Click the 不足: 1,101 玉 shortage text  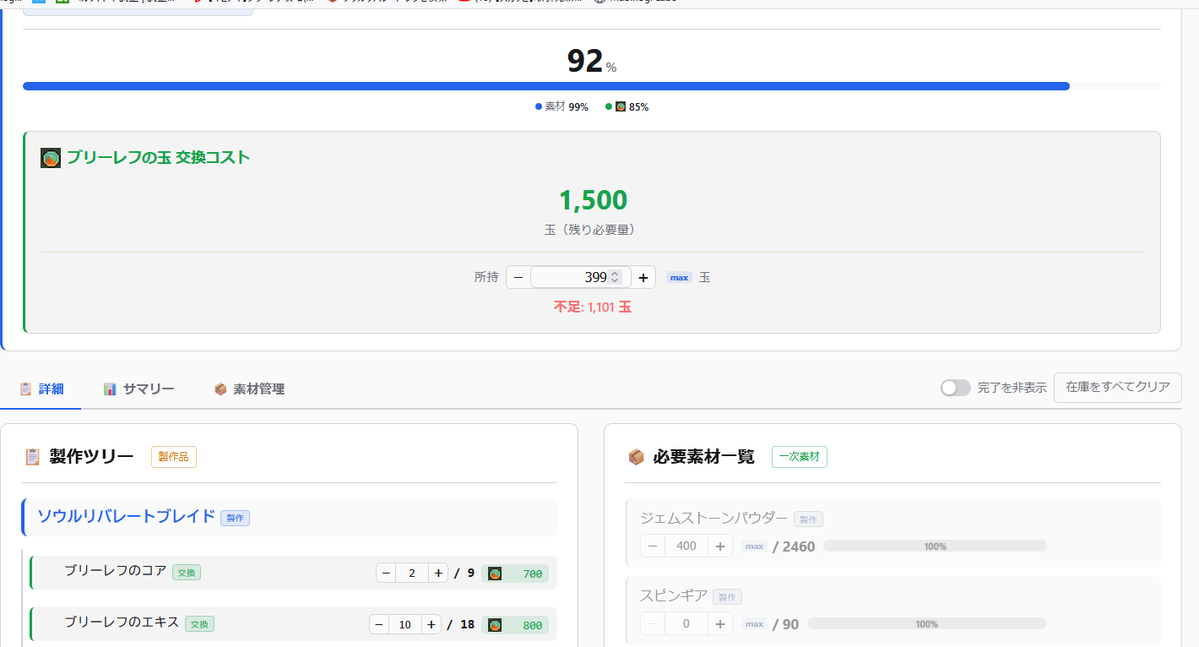[593, 307]
